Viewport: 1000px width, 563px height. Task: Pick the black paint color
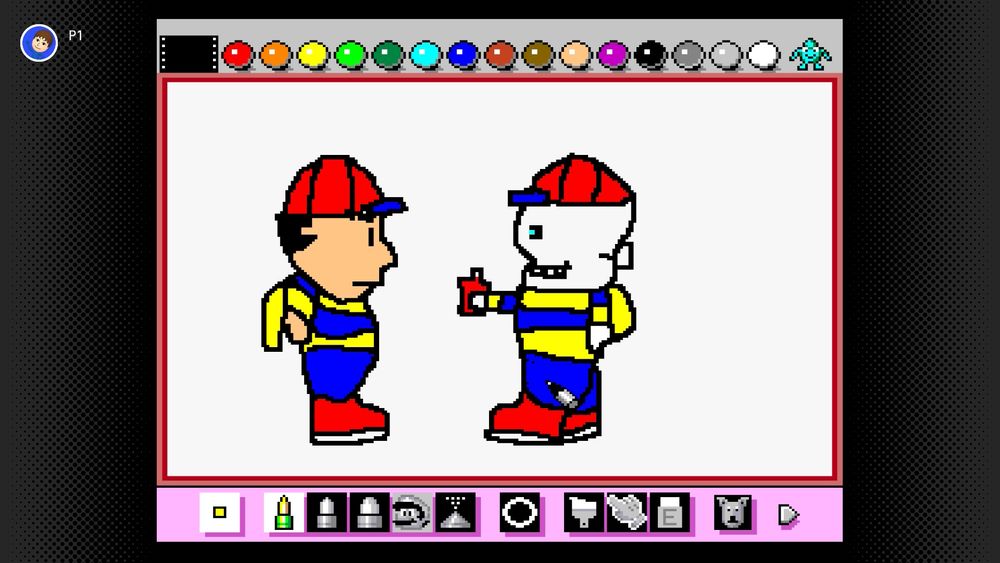pos(651,55)
